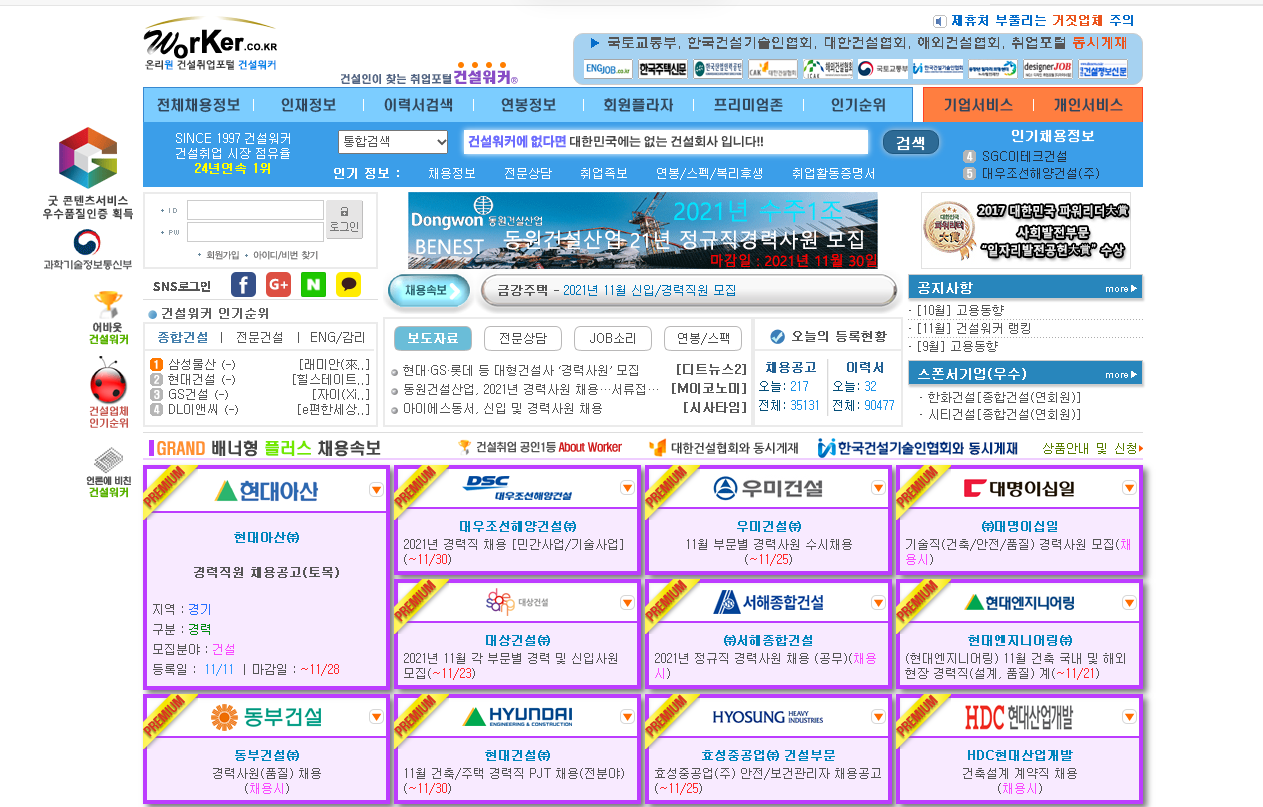Open the 개인서비스 menu
The height and width of the screenshot is (807, 1263).
click(1088, 105)
